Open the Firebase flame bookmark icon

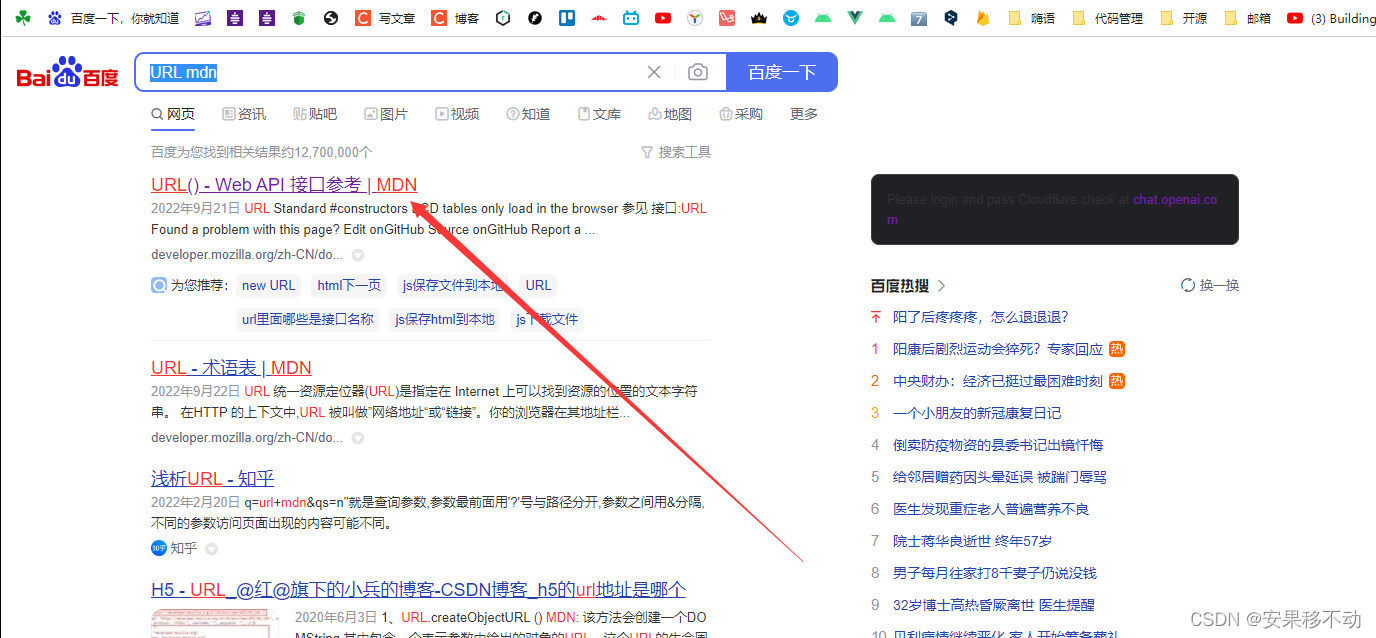pyautogui.click(x=983, y=18)
